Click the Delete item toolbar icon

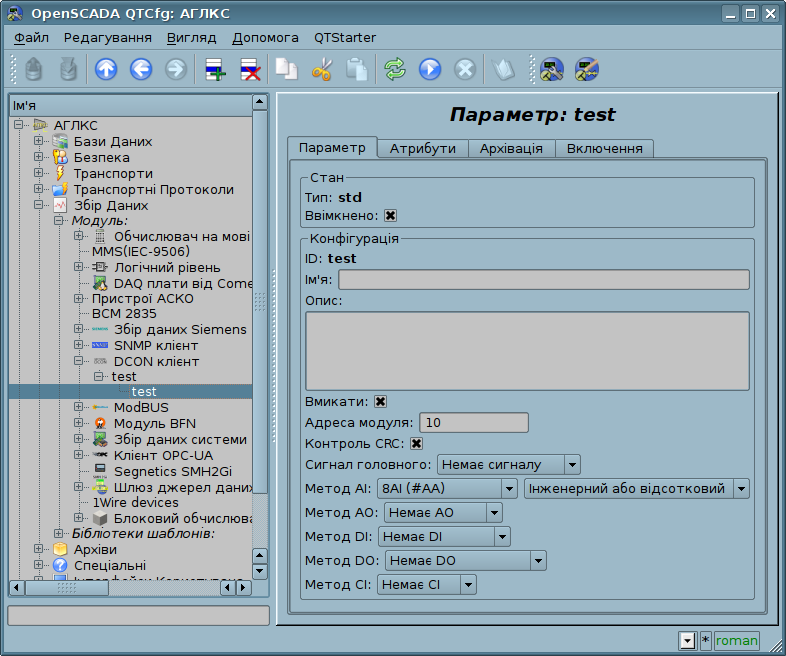pos(250,69)
